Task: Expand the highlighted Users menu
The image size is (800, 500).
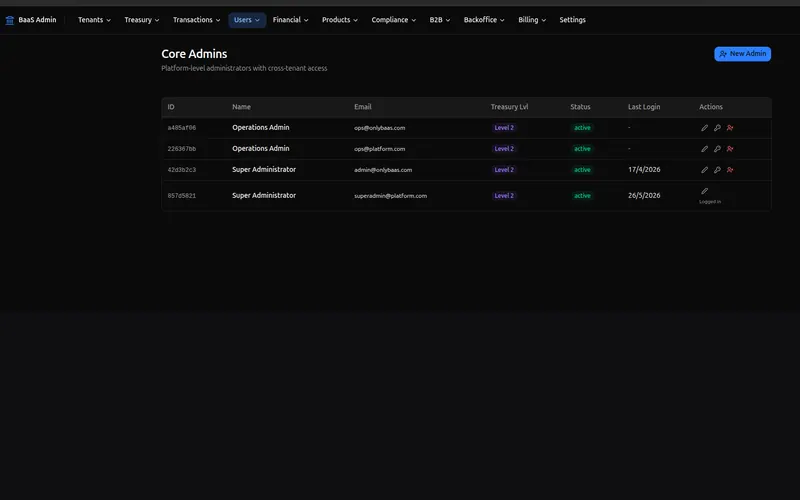Action: [247, 20]
